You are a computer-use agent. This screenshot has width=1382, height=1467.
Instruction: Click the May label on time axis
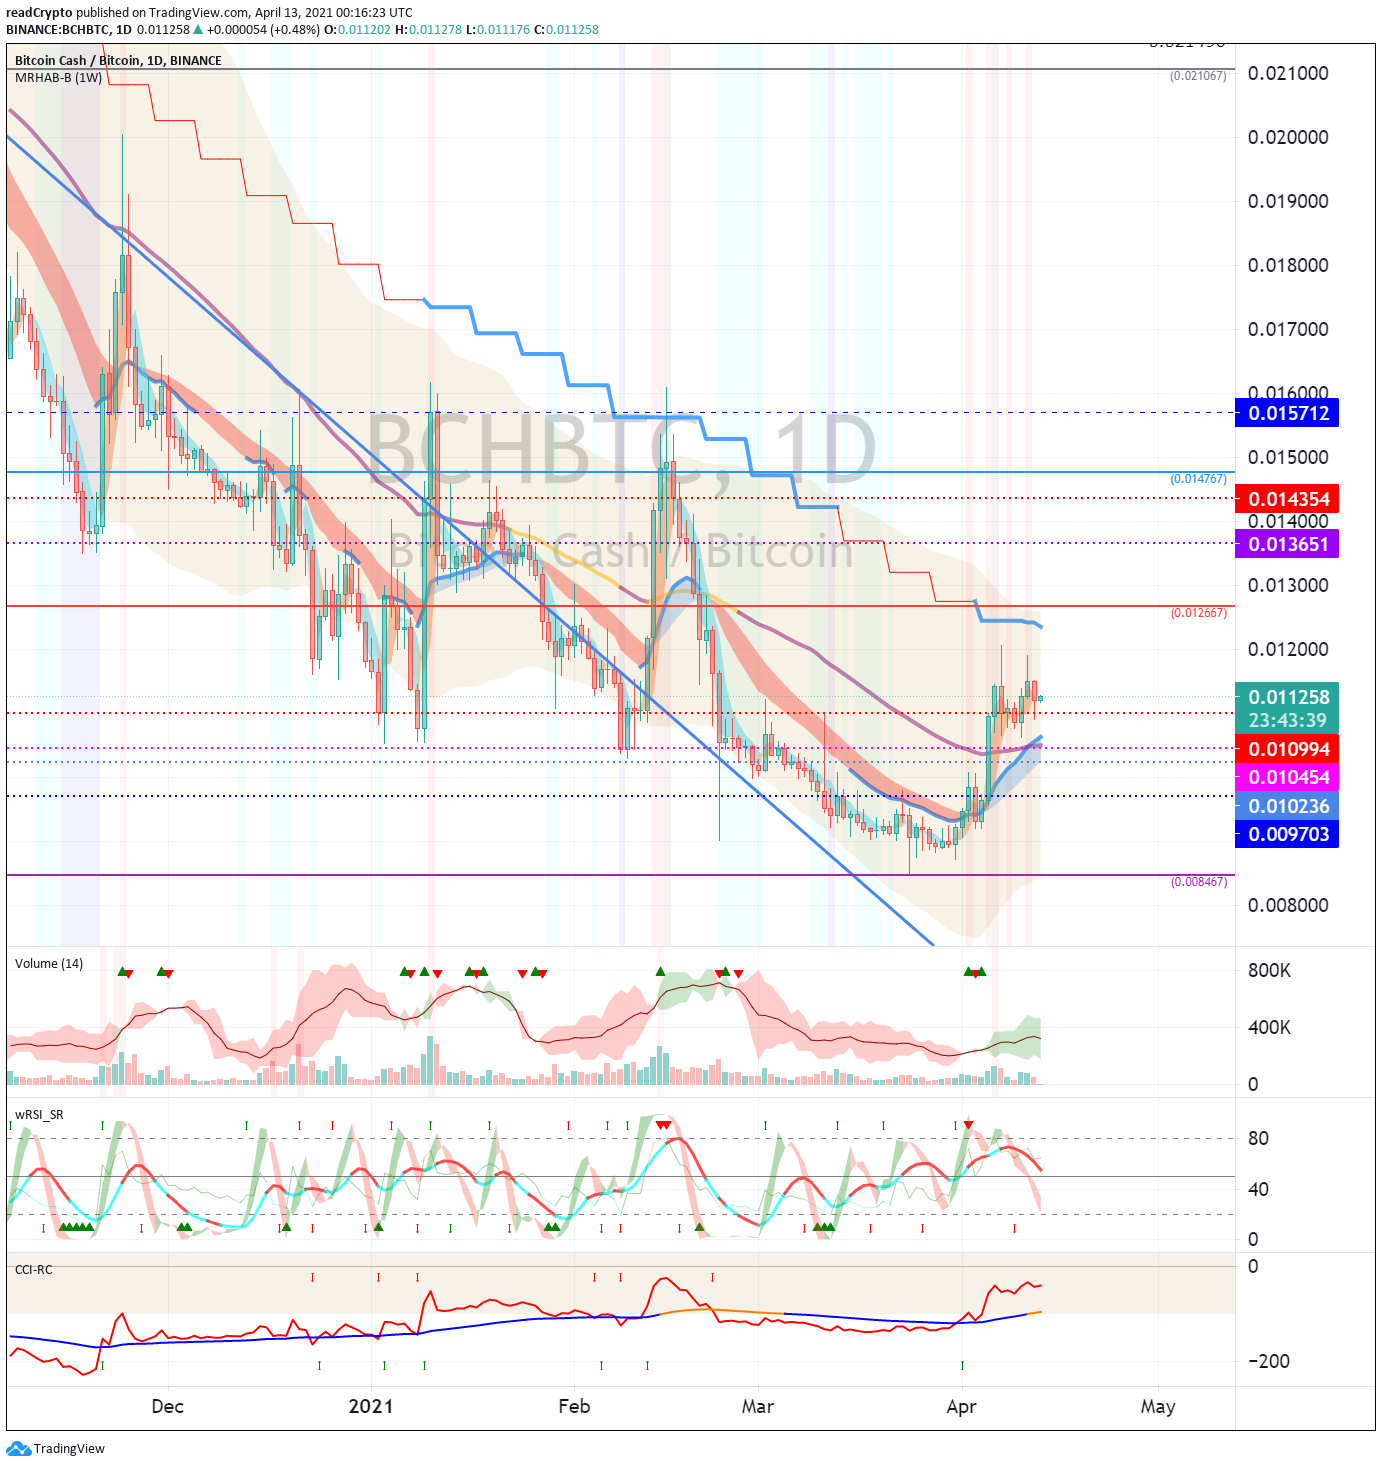coord(1158,1406)
